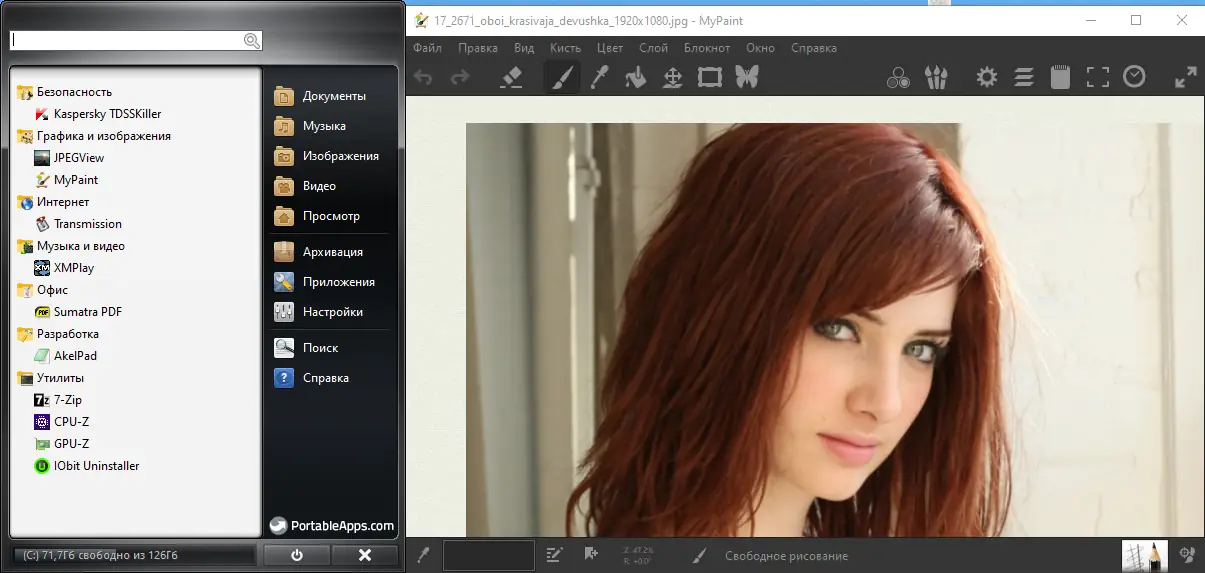This screenshot has height=573, width=1205.
Task: Select the Eraser tool in toolbar
Action: click(x=511, y=77)
